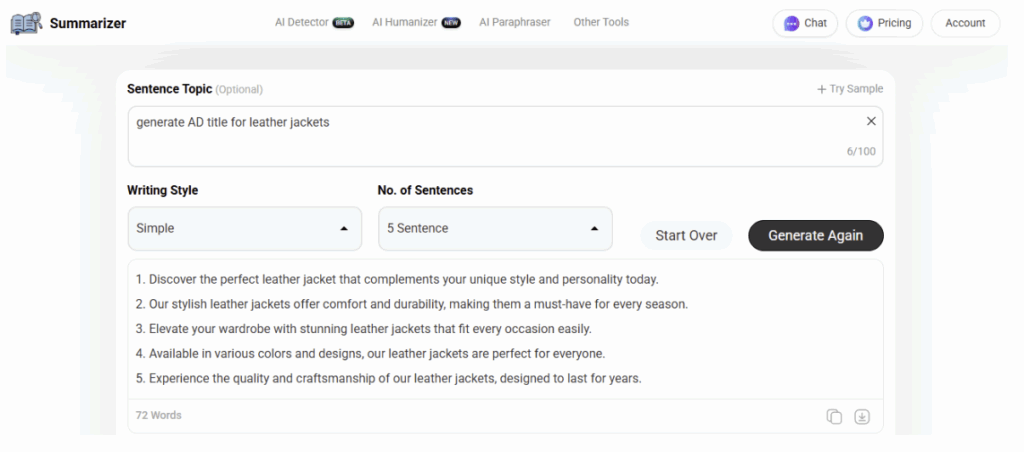Viewport: 1024px width, 452px height.
Task: Click the plus icon beside Try Sample
Action: click(822, 89)
